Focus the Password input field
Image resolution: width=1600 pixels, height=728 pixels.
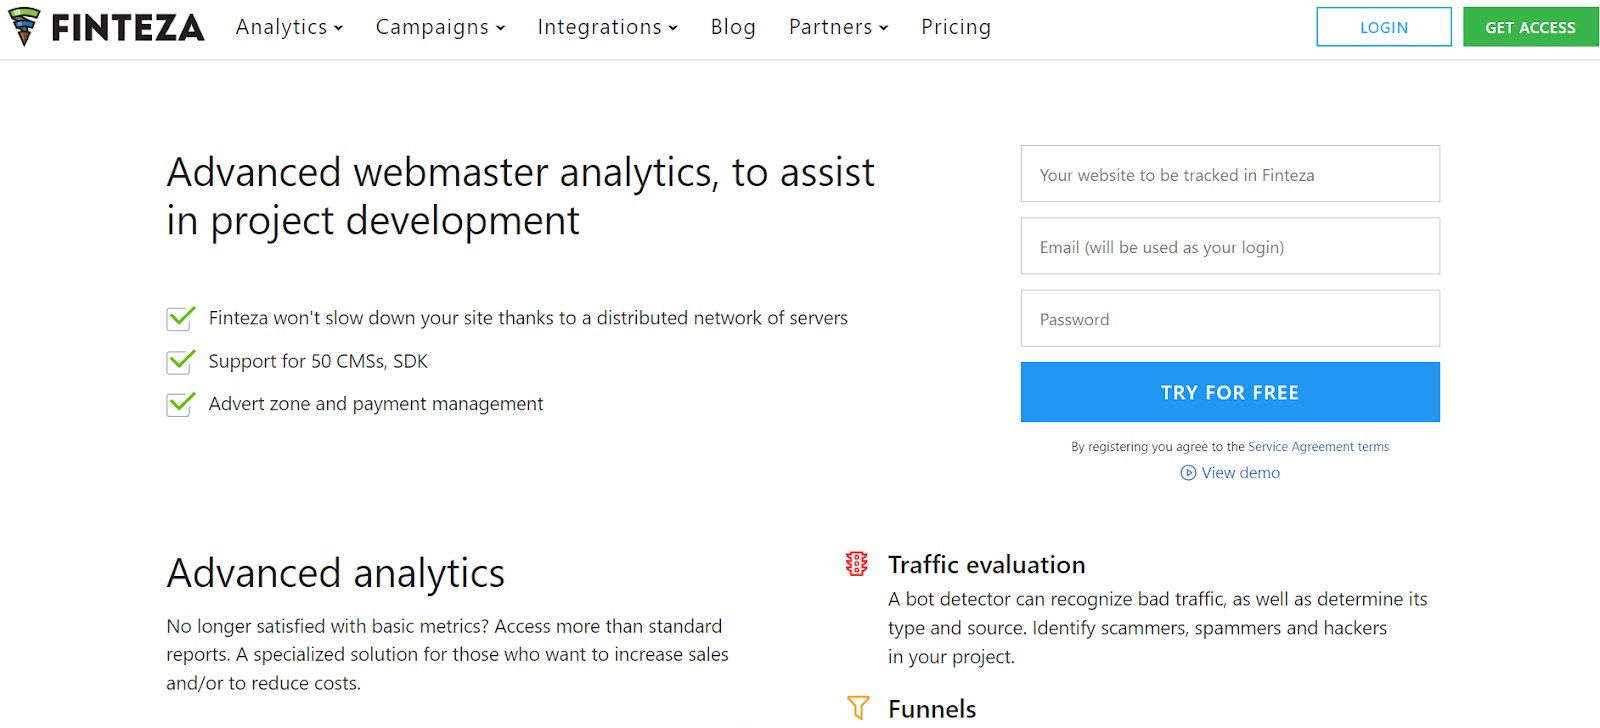(x=1230, y=318)
